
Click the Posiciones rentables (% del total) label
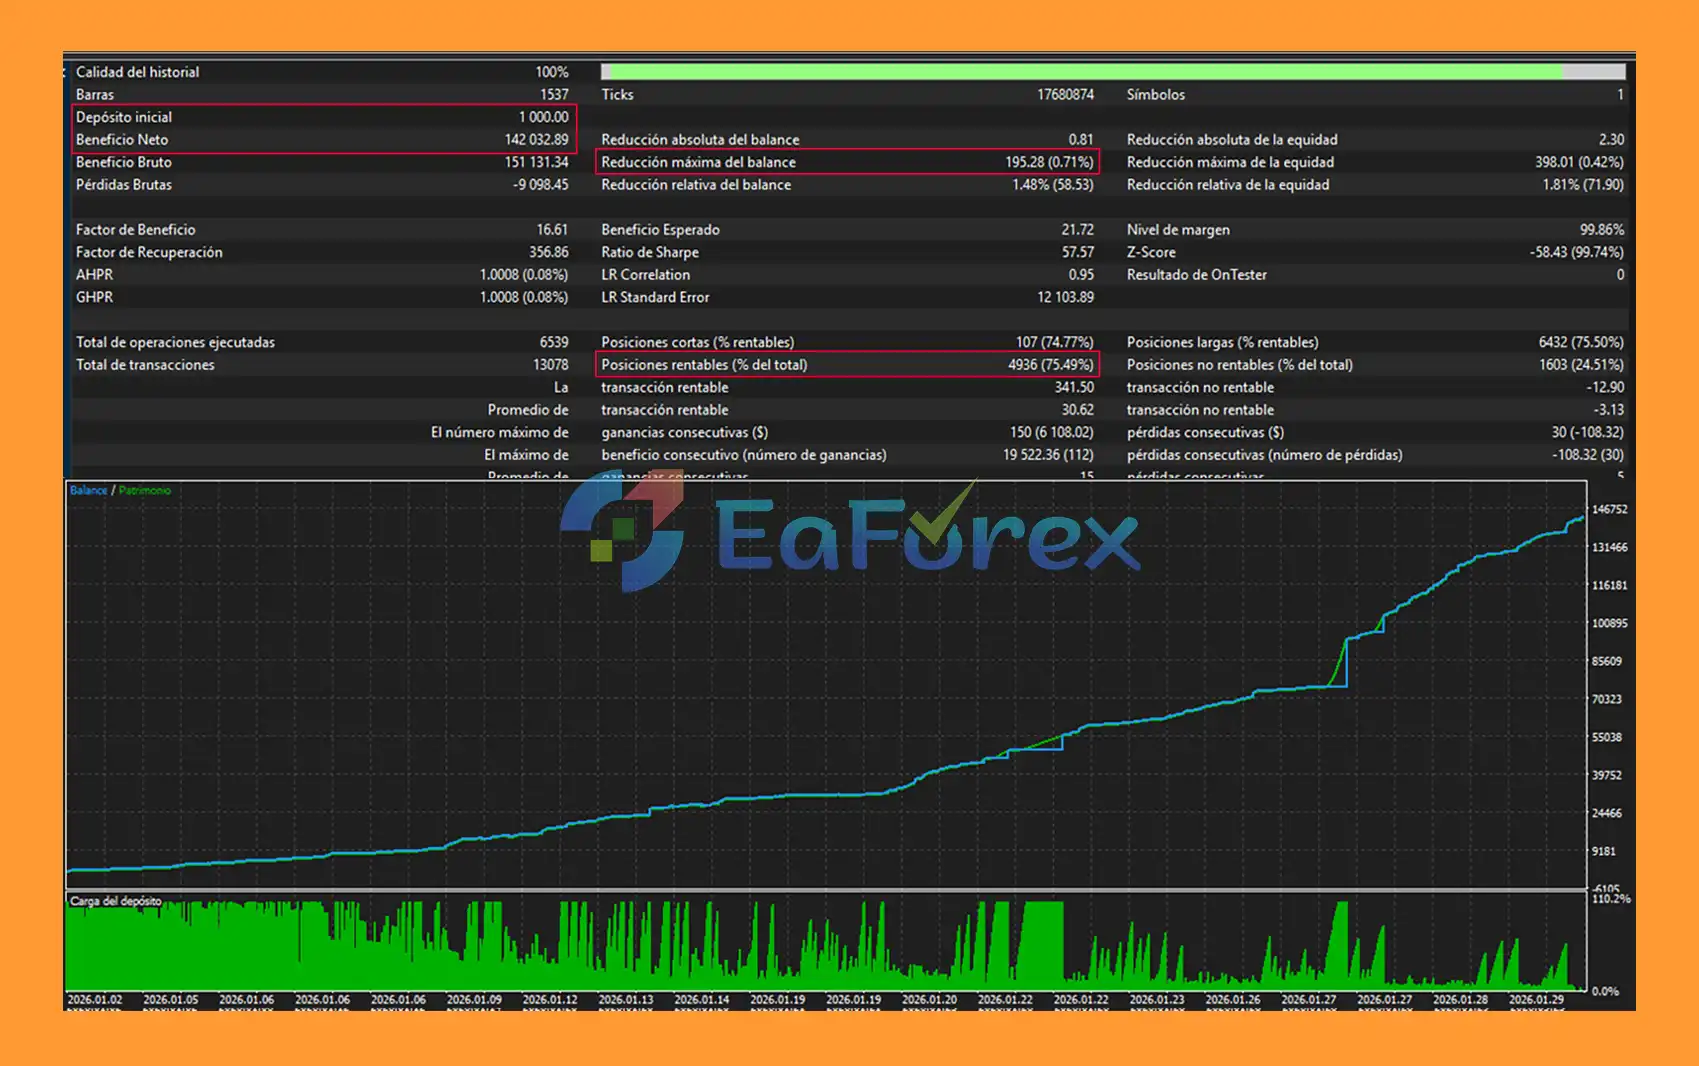point(704,365)
